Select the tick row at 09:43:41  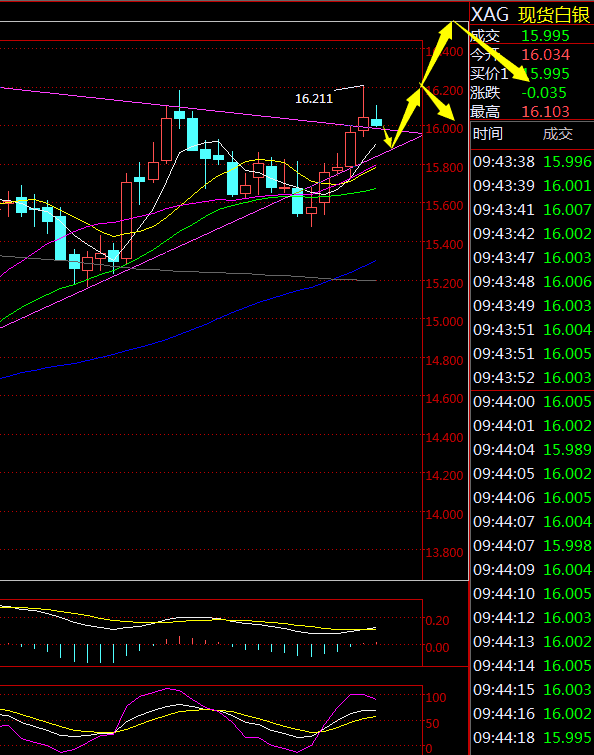point(532,210)
